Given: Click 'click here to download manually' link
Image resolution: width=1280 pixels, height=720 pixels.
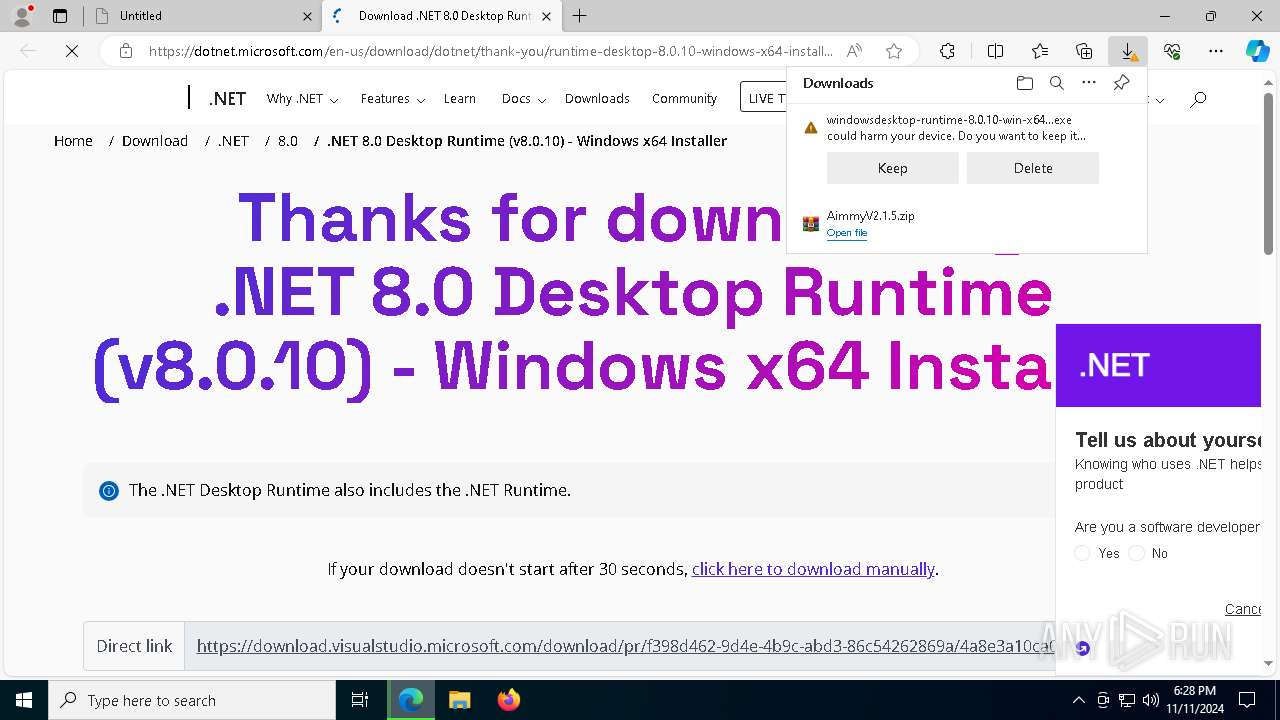Looking at the screenshot, I should click(x=813, y=569).
